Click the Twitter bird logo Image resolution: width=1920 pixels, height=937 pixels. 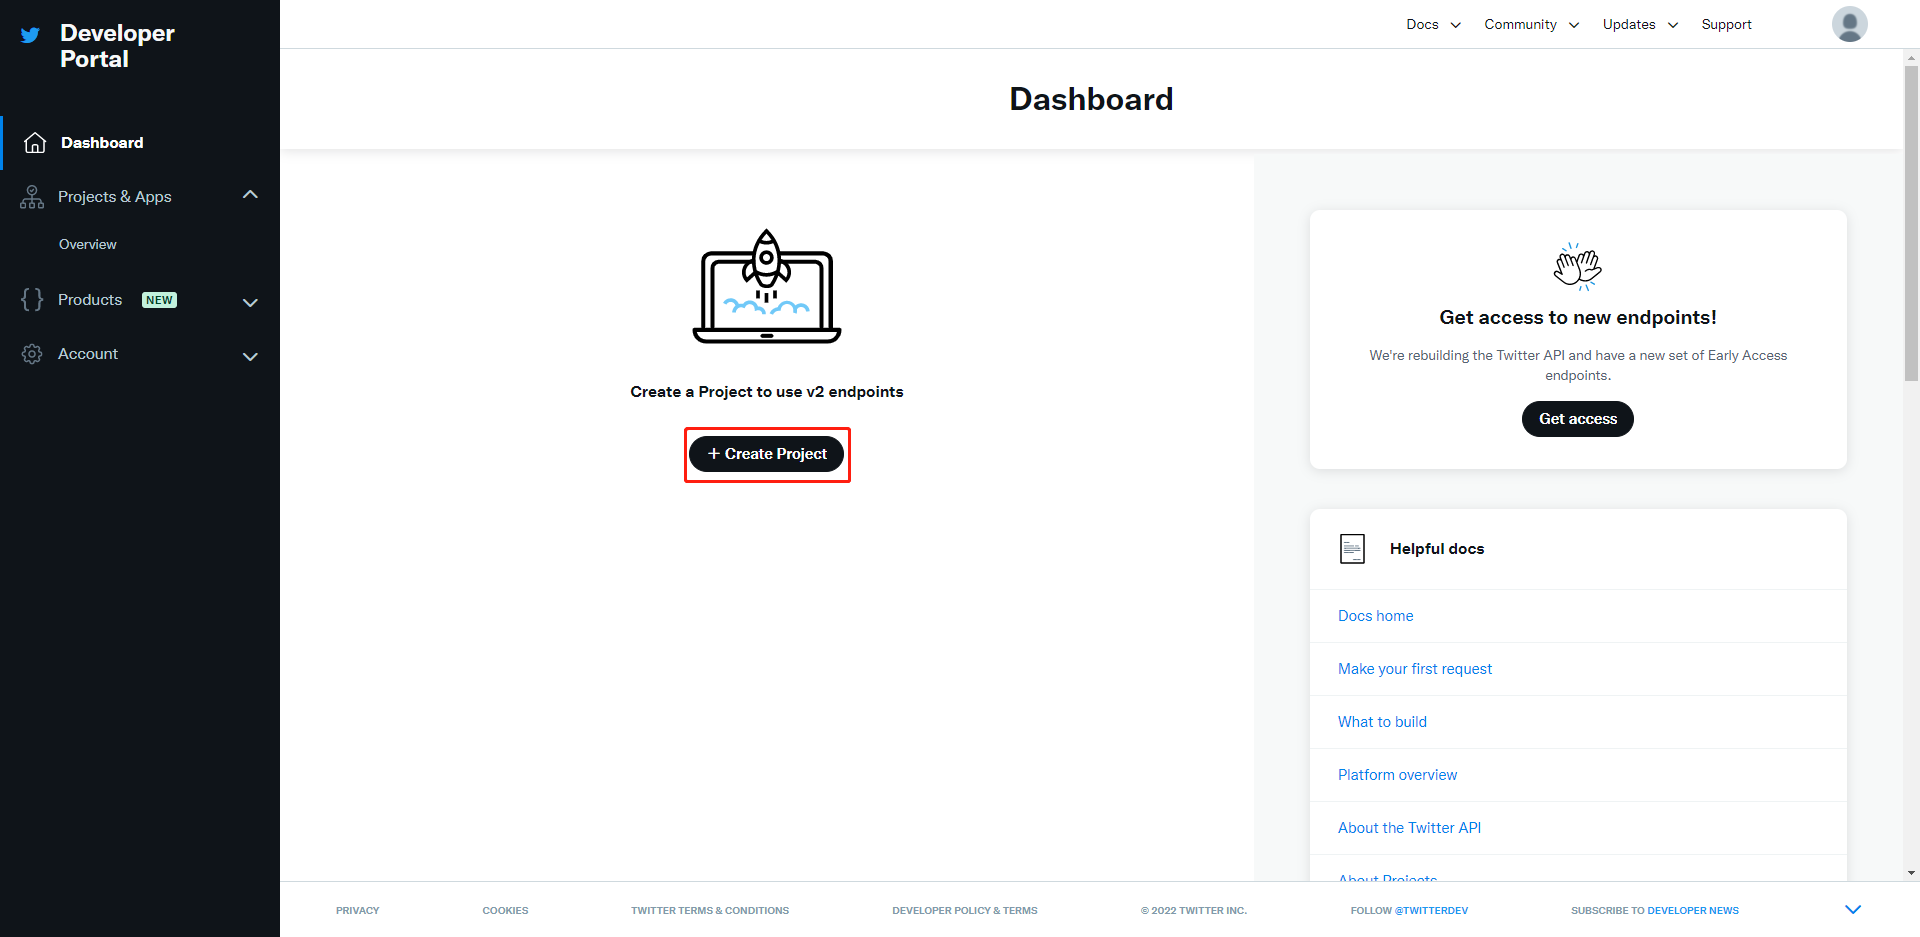31,35
